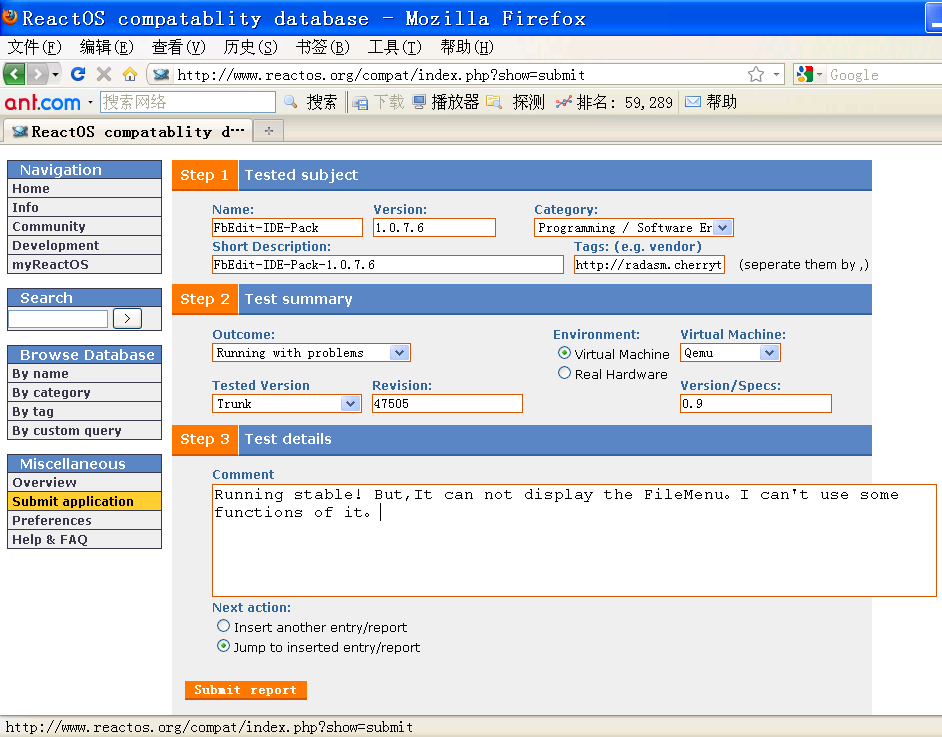Click the Short Description input field
Viewport: 942px width, 737px height.
(x=387, y=264)
